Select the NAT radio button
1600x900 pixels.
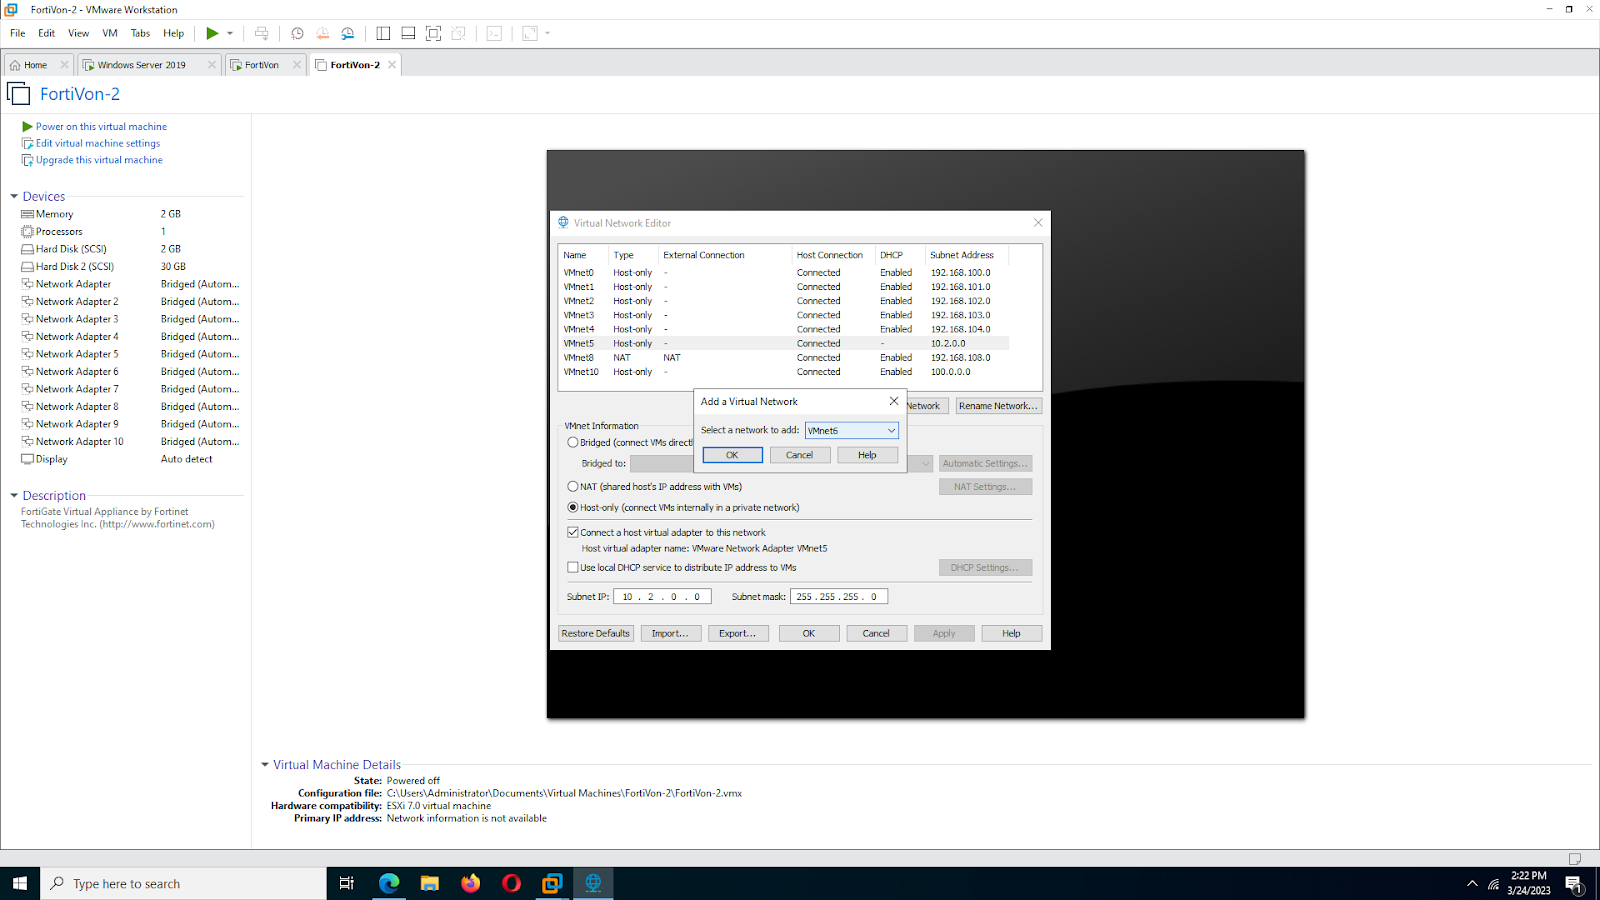[x=573, y=487]
